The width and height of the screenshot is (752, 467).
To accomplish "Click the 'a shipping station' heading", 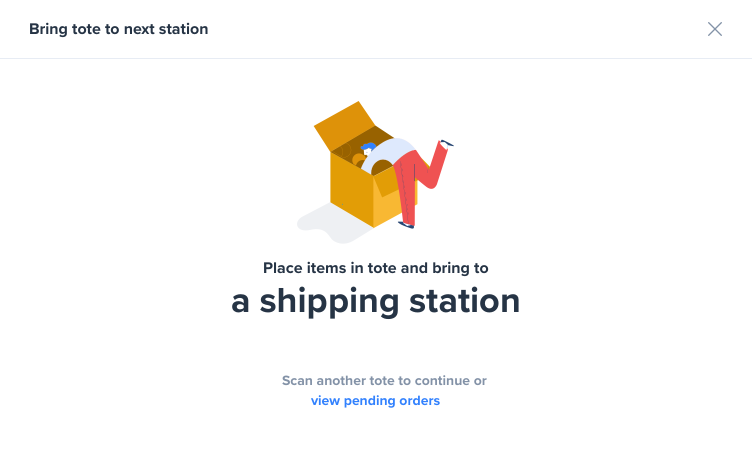I will click(x=376, y=302).
